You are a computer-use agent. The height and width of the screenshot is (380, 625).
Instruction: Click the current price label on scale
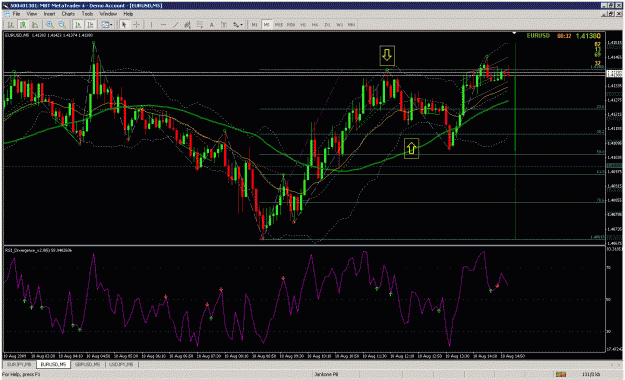click(x=614, y=74)
